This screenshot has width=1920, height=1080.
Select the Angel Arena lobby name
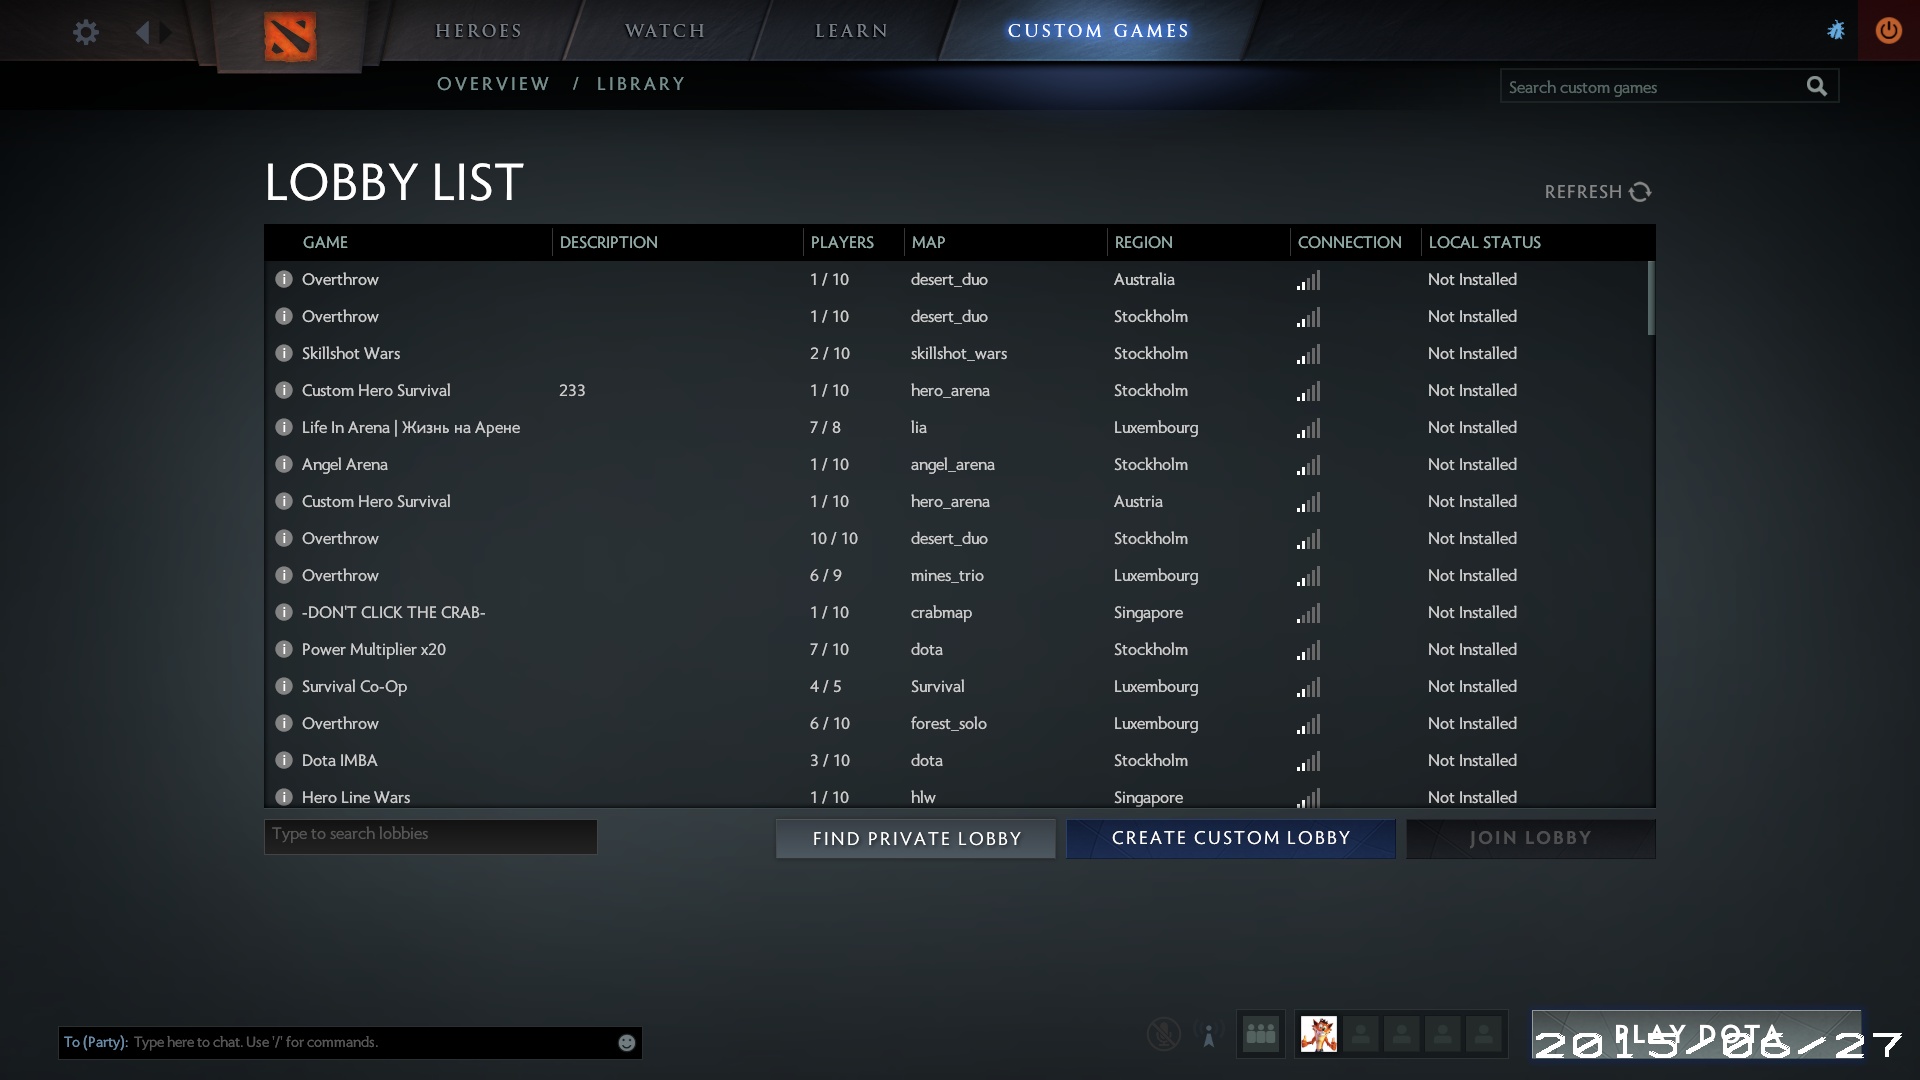point(344,464)
